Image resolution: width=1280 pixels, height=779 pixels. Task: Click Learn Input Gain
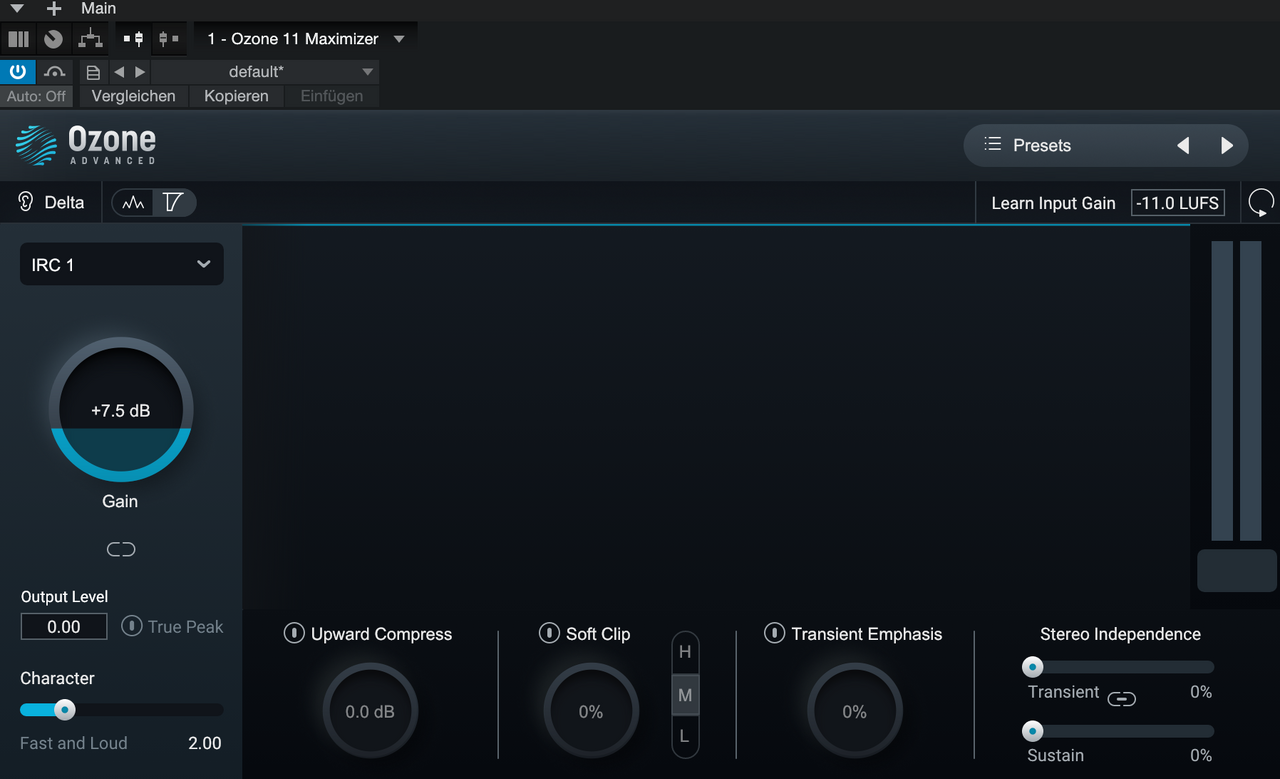coord(1053,203)
